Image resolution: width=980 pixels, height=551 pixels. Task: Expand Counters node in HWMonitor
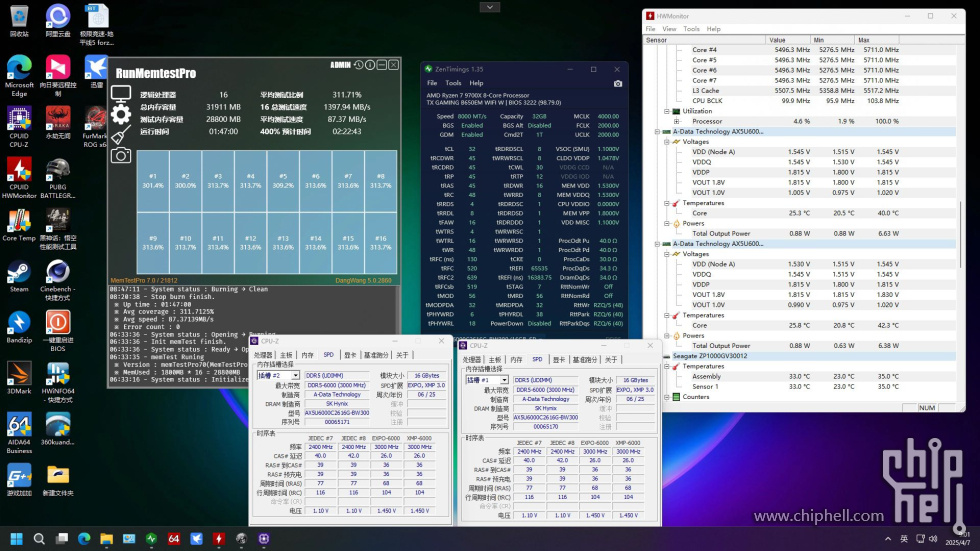pos(667,397)
